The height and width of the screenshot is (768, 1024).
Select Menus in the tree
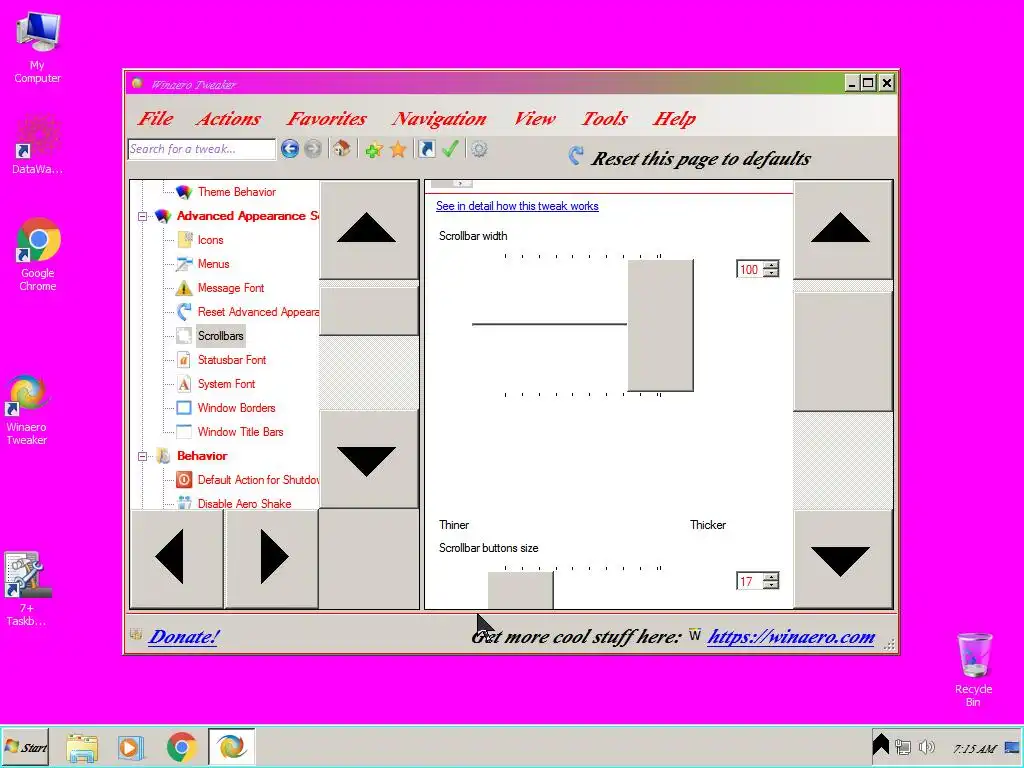[x=214, y=264]
